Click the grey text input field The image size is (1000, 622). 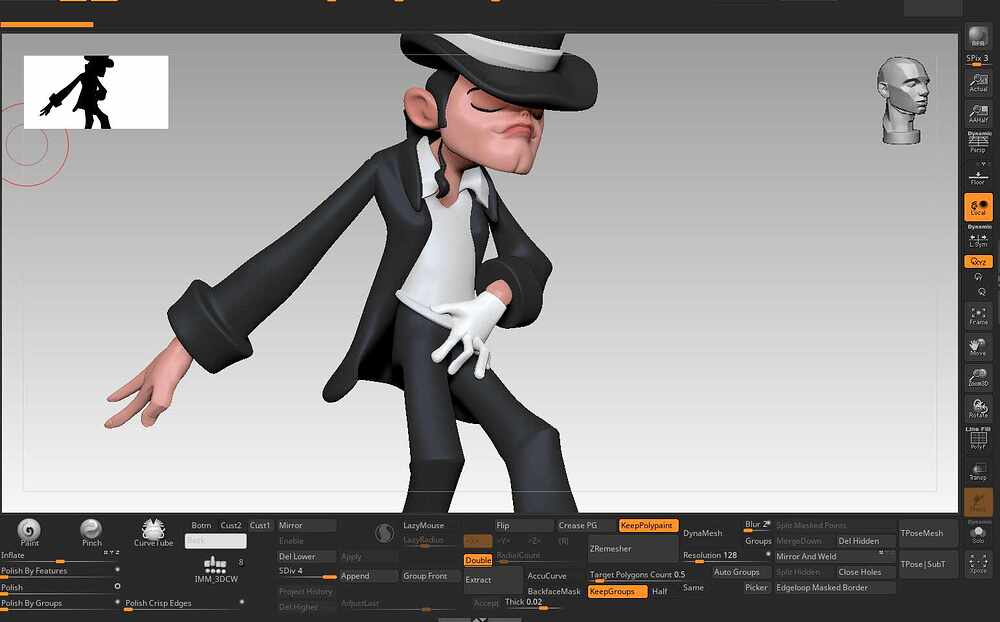tap(216, 541)
